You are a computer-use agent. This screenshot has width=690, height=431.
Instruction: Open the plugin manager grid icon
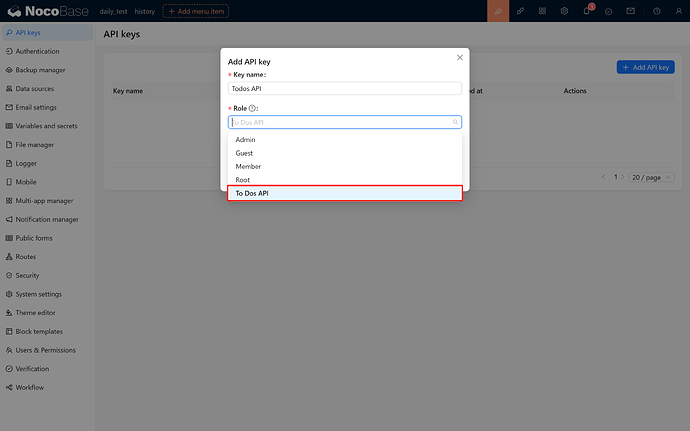(x=542, y=11)
